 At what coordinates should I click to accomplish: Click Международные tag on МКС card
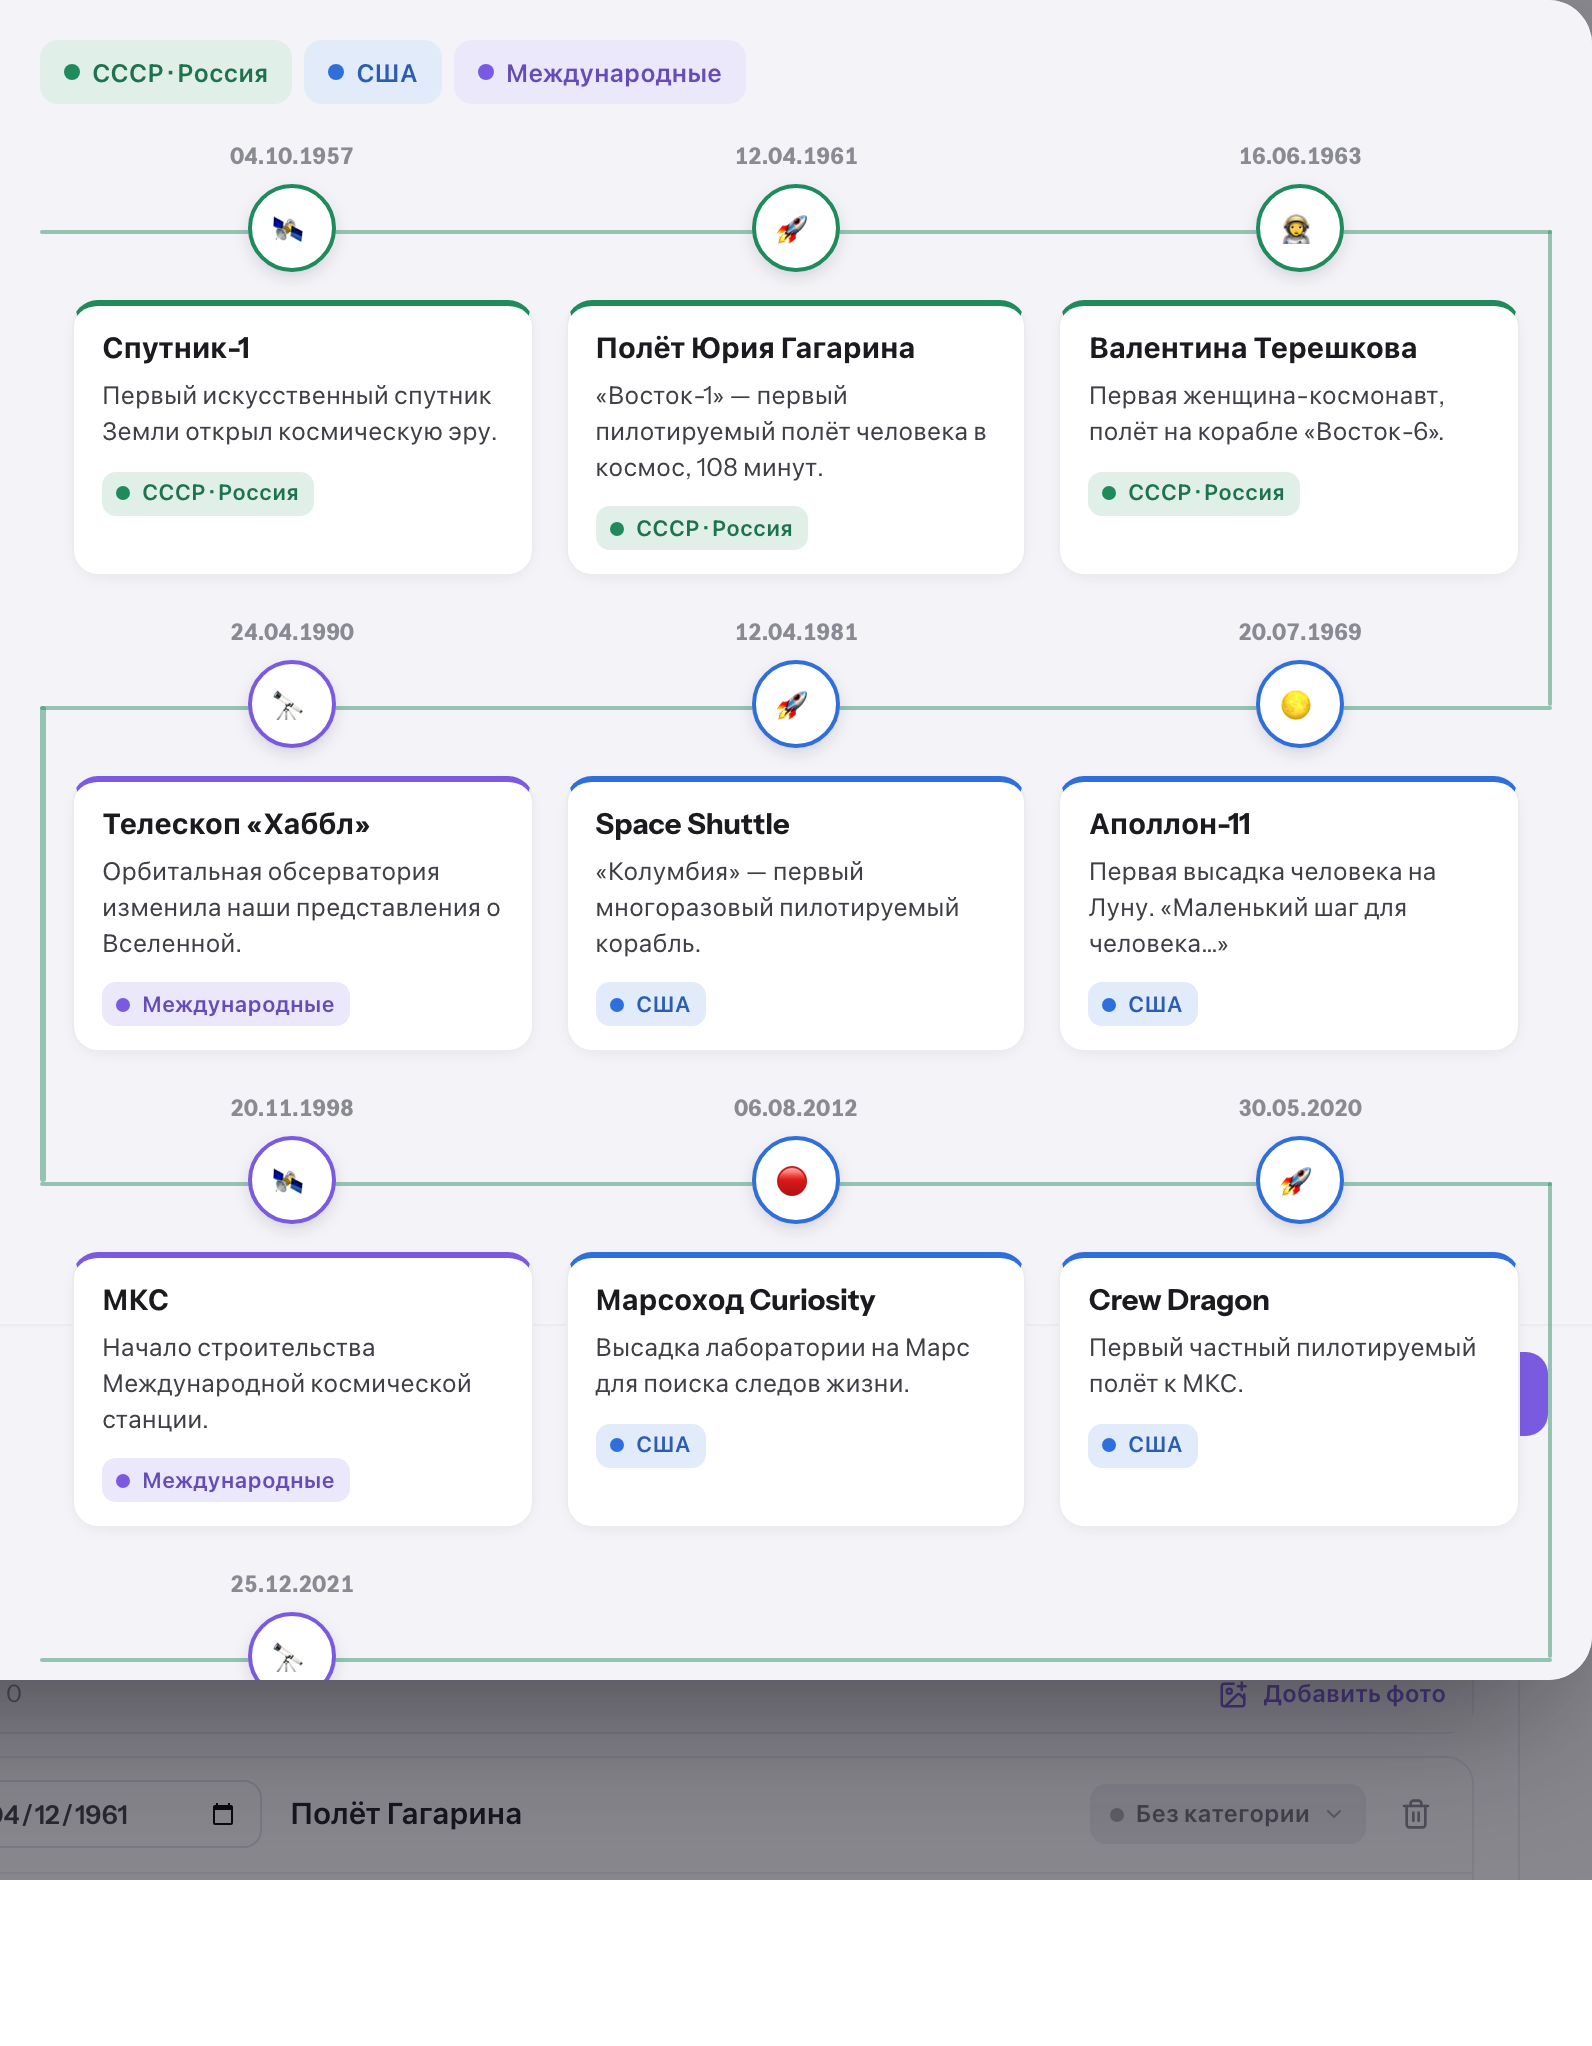pyautogui.click(x=226, y=1481)
